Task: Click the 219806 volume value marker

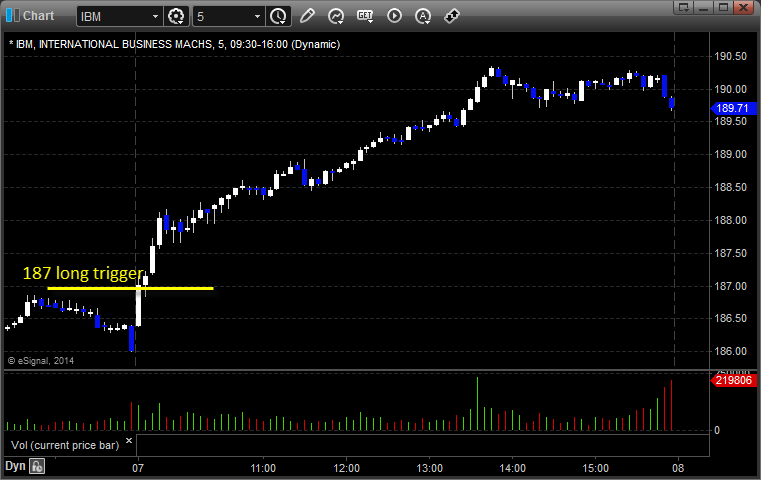Action: coord(733,381)
